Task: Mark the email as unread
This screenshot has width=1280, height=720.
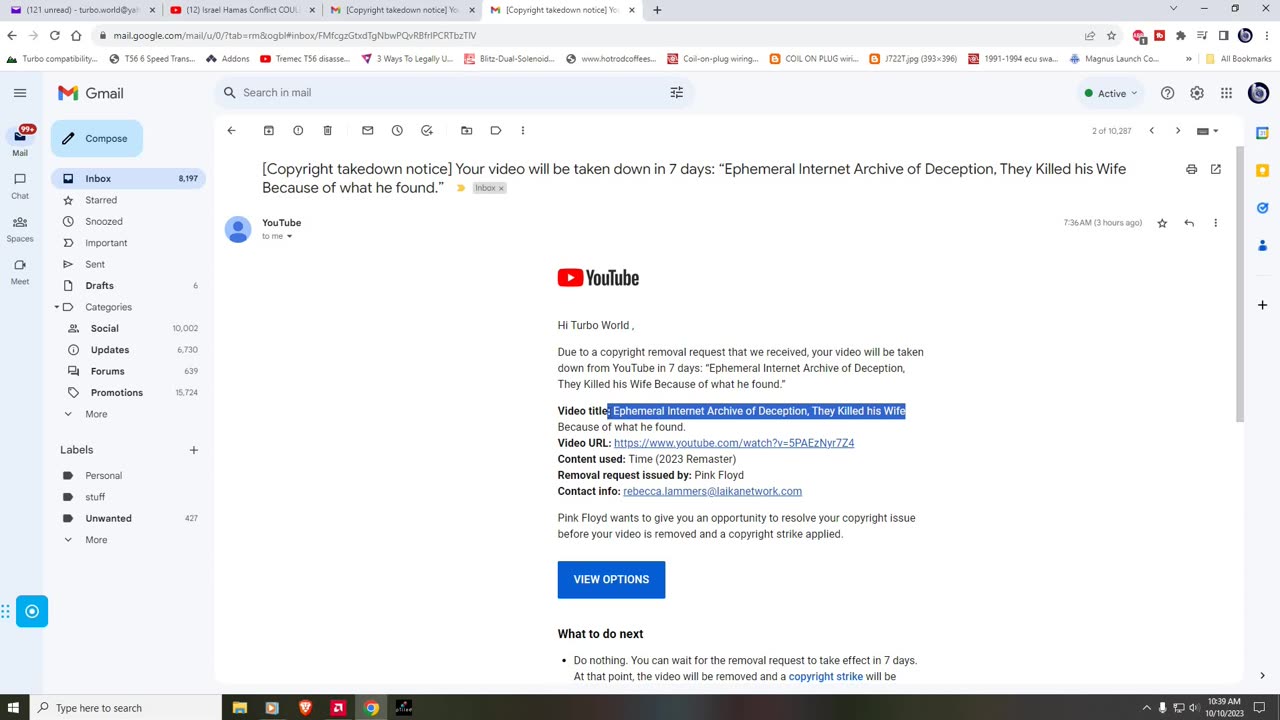Action: [368, 131]
